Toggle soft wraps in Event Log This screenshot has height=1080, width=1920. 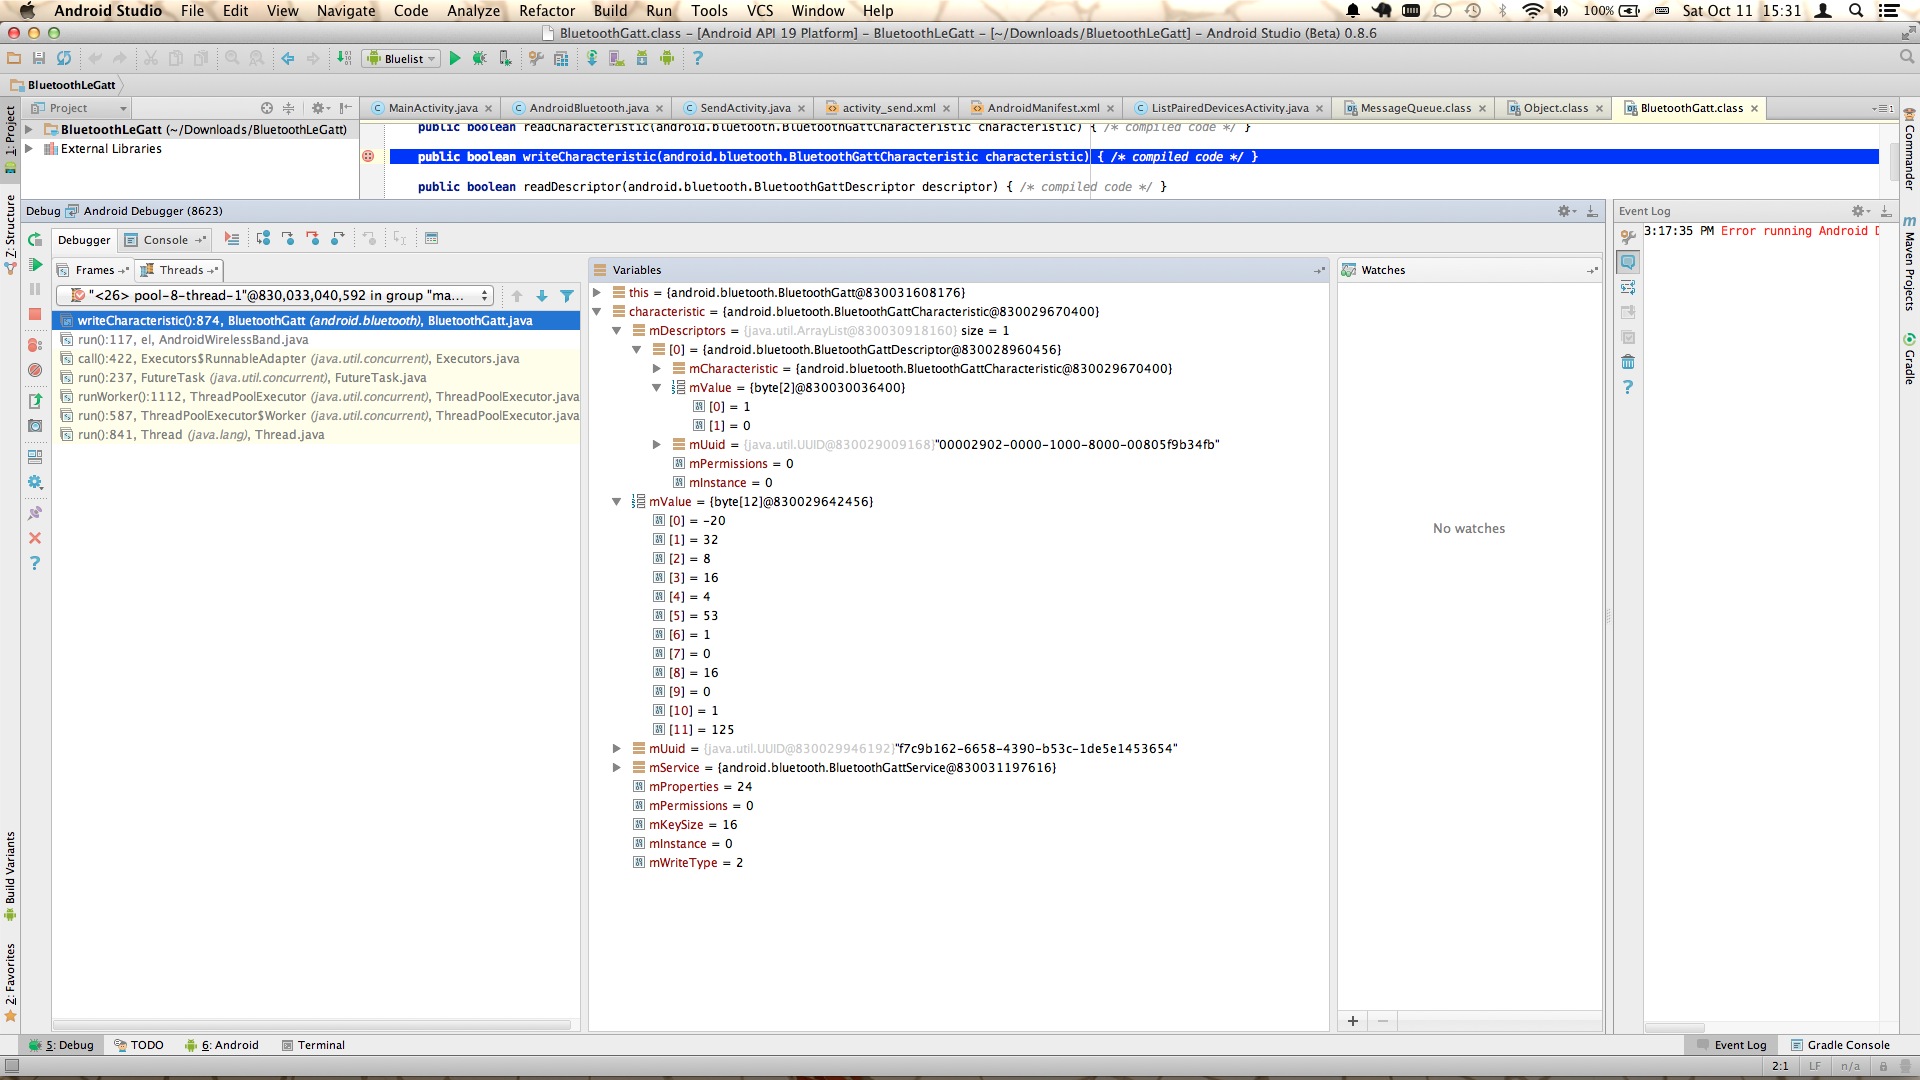(x=1628, y=287)
